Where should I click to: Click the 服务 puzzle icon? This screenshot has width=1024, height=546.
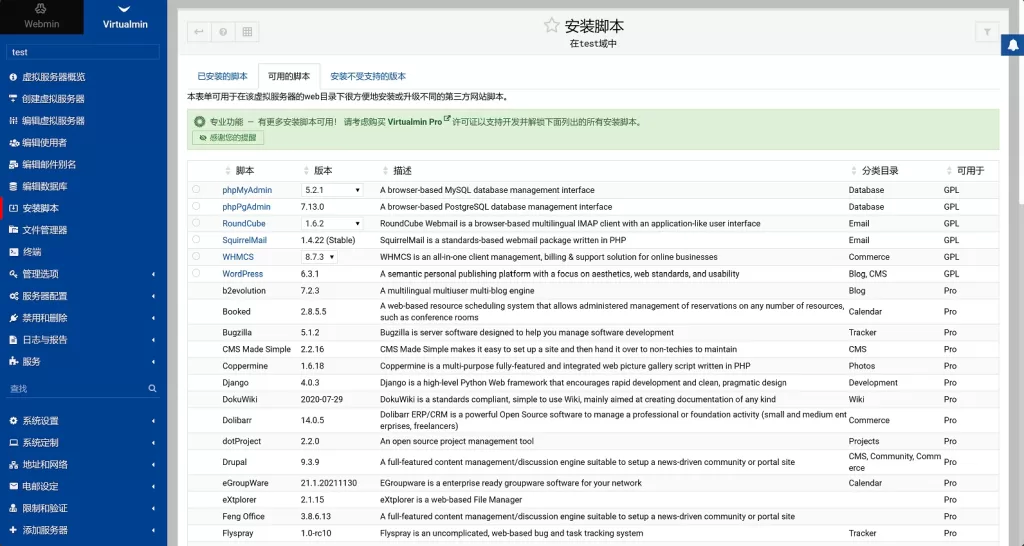pyautogui.click(x=13, y=361)
